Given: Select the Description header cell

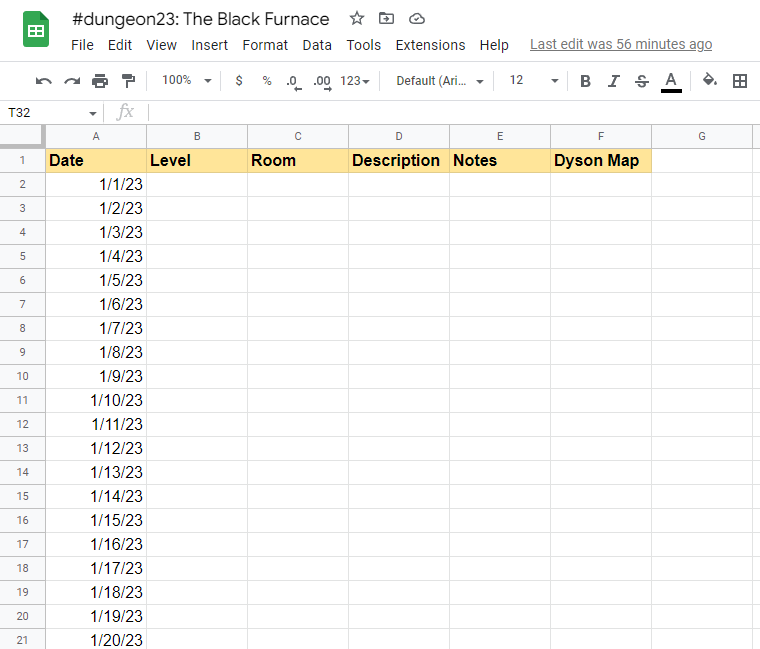Looking at the screenshot, I should pyautogui.click(x=399, y=160).
